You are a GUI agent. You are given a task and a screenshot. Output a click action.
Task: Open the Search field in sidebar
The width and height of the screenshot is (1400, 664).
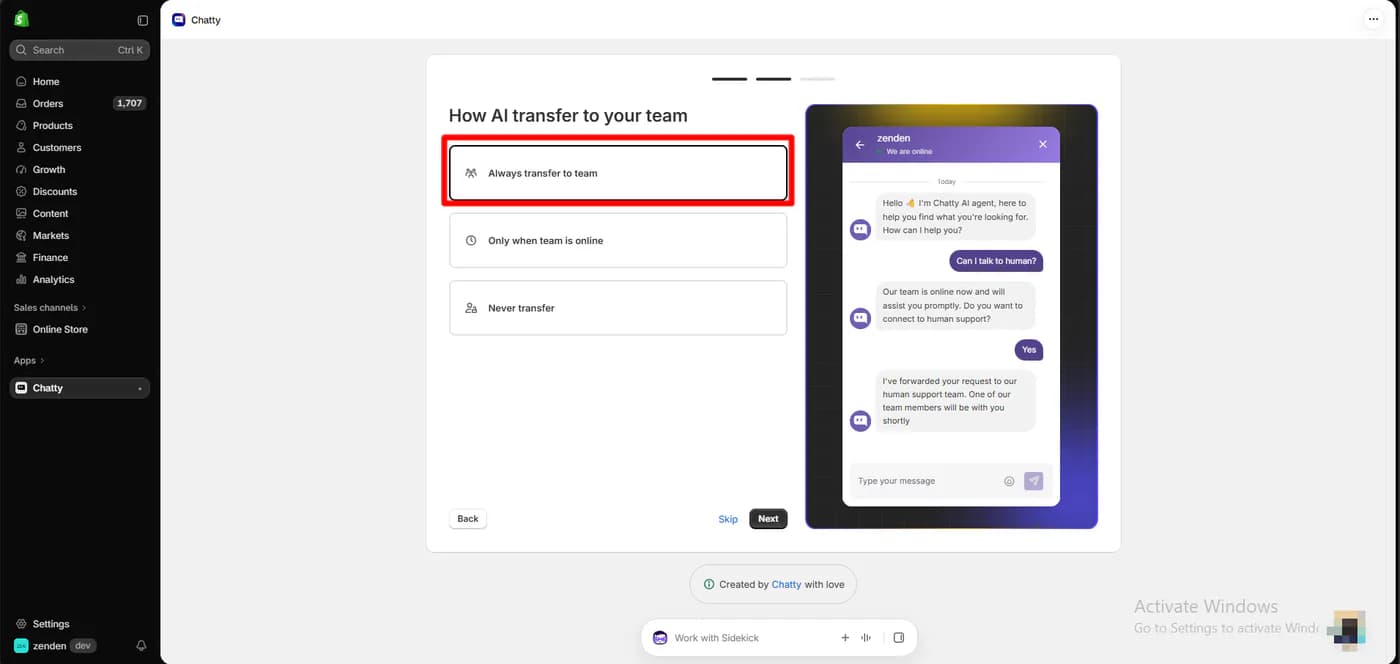pos(80,50)
